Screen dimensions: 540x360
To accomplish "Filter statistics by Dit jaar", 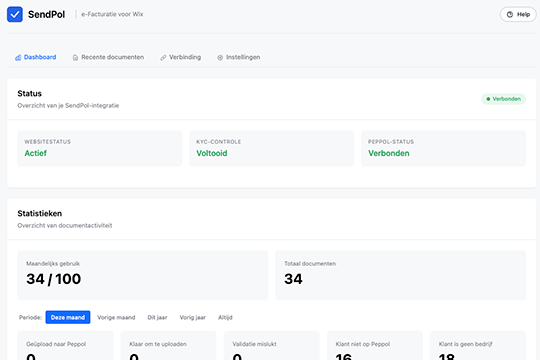I will pos(157,317).
